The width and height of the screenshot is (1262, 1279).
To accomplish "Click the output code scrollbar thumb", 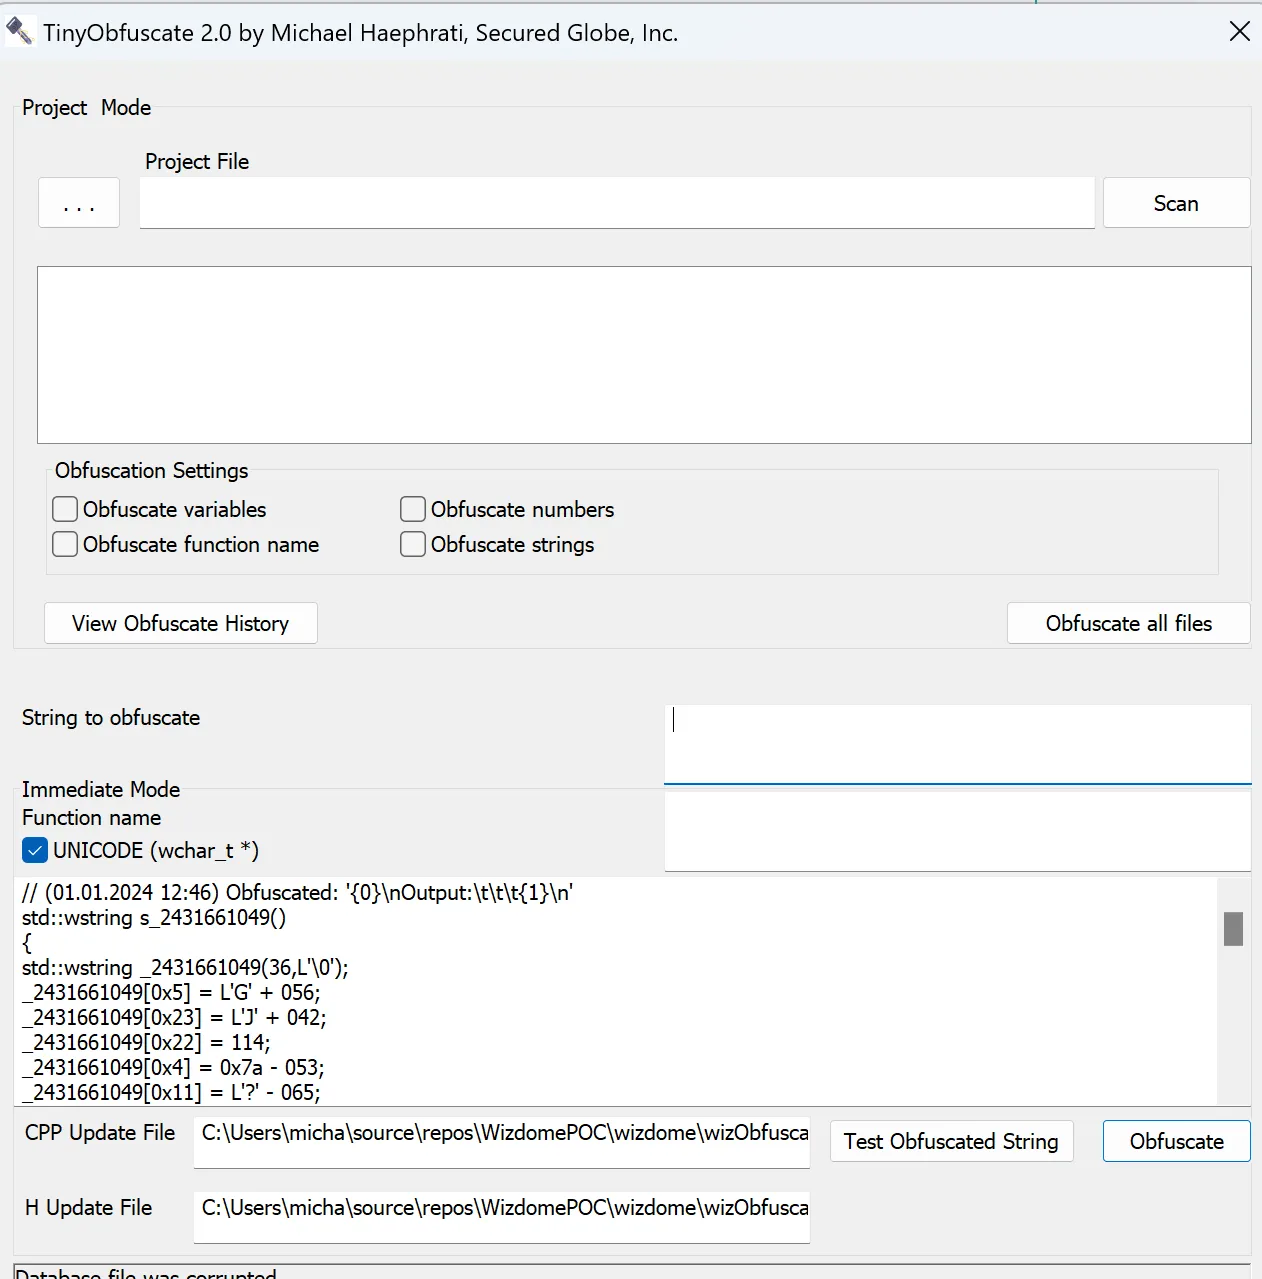I will tap(1234, 929).
